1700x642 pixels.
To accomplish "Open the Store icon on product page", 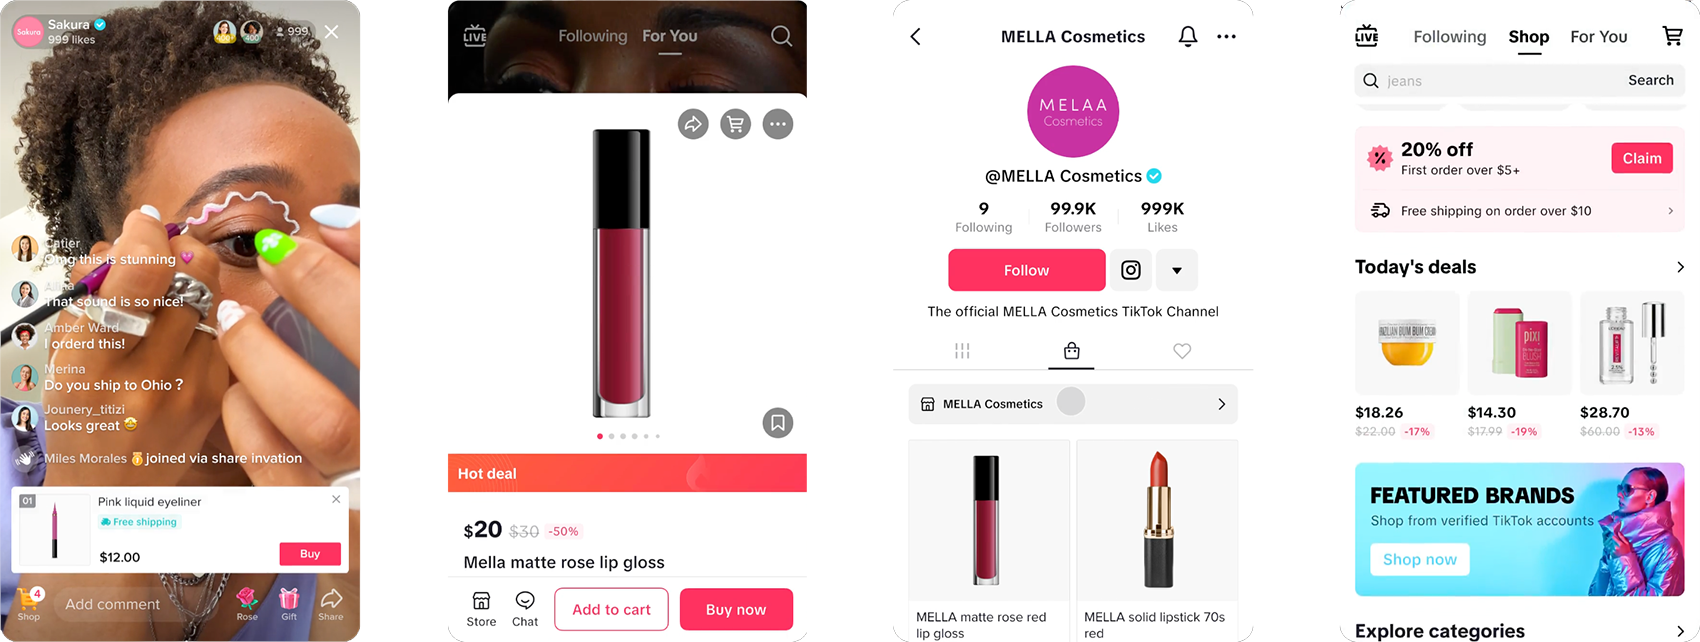I will pos(481,609).
